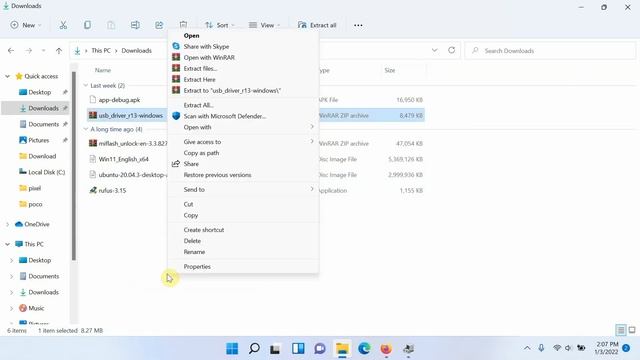This screenshot has width=640, height=360.
Task: Switch to large thumbnails view icon
Action: pyautogui.click(x=632, y=330)
